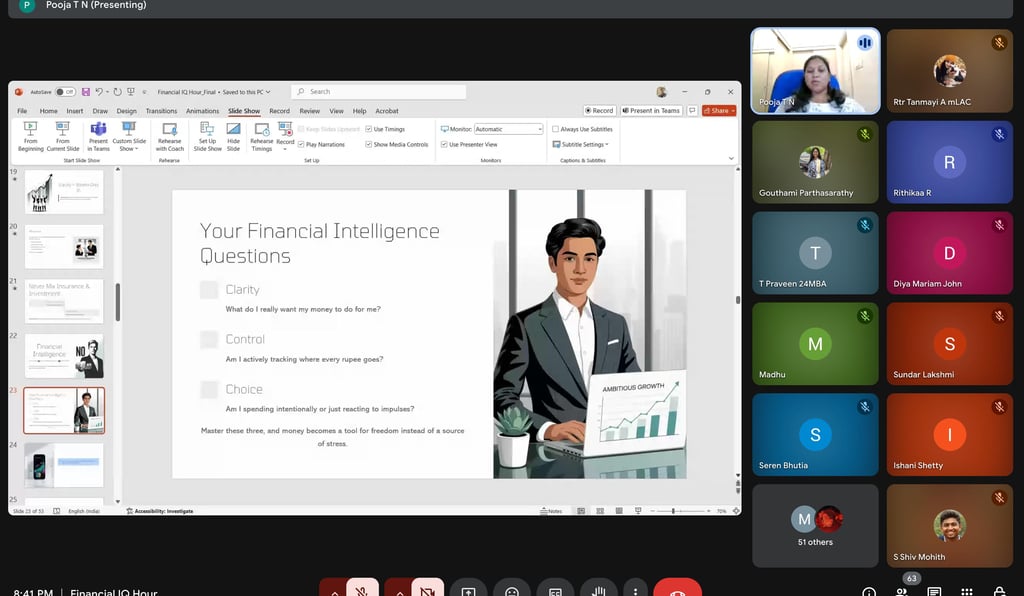Image resolution: width=1024 pixels, height=596 pixels.
Task: Expand the ribbon Record dropdown arrow
Action: tap(285, 149)
